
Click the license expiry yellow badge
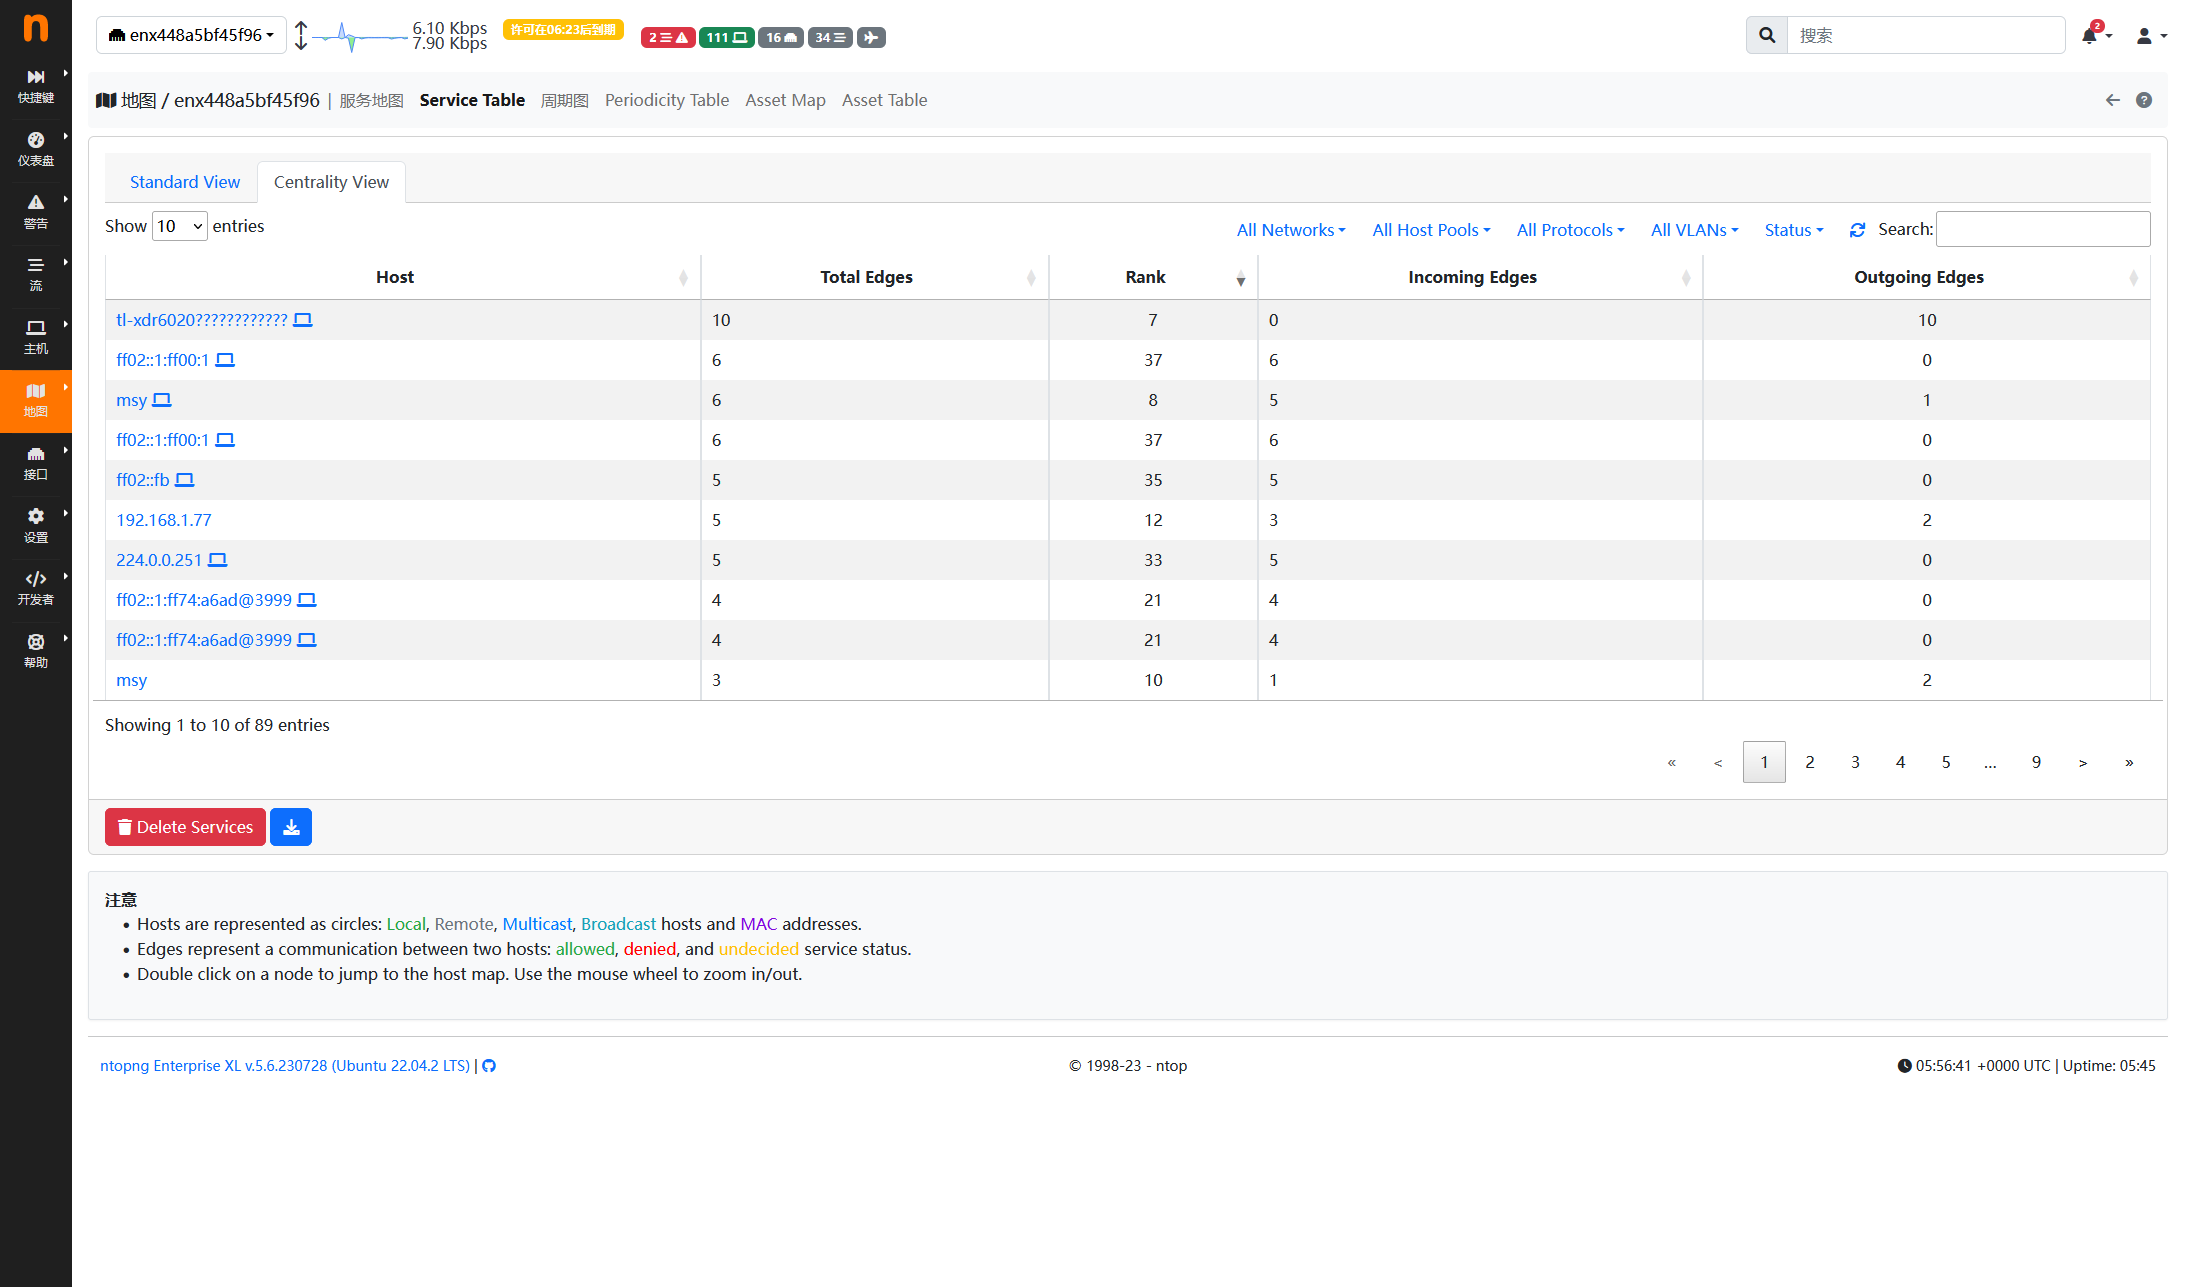tap(563, 30)
